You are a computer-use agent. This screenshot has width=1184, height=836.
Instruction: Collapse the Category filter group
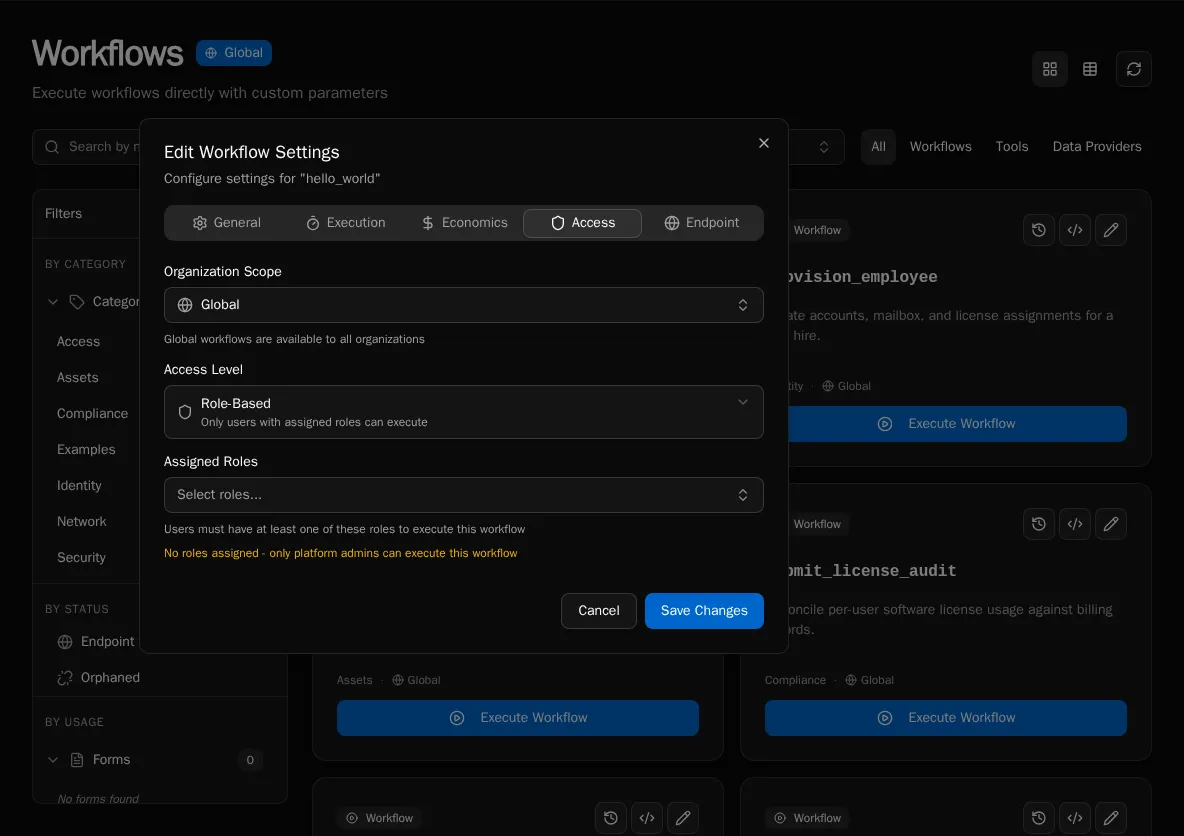[x=53, y=302]
